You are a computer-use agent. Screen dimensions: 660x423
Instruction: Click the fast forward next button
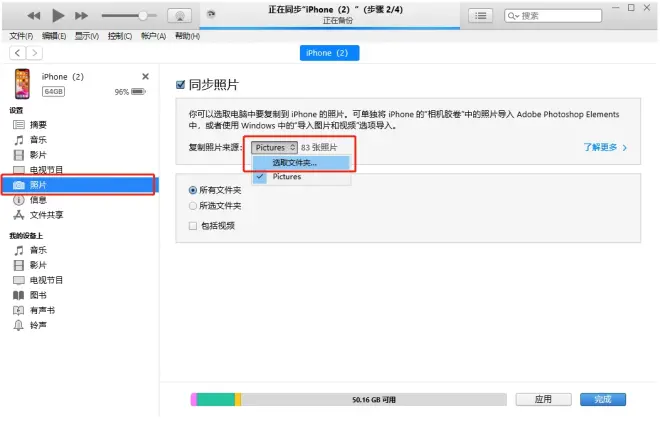coord(81,16)
